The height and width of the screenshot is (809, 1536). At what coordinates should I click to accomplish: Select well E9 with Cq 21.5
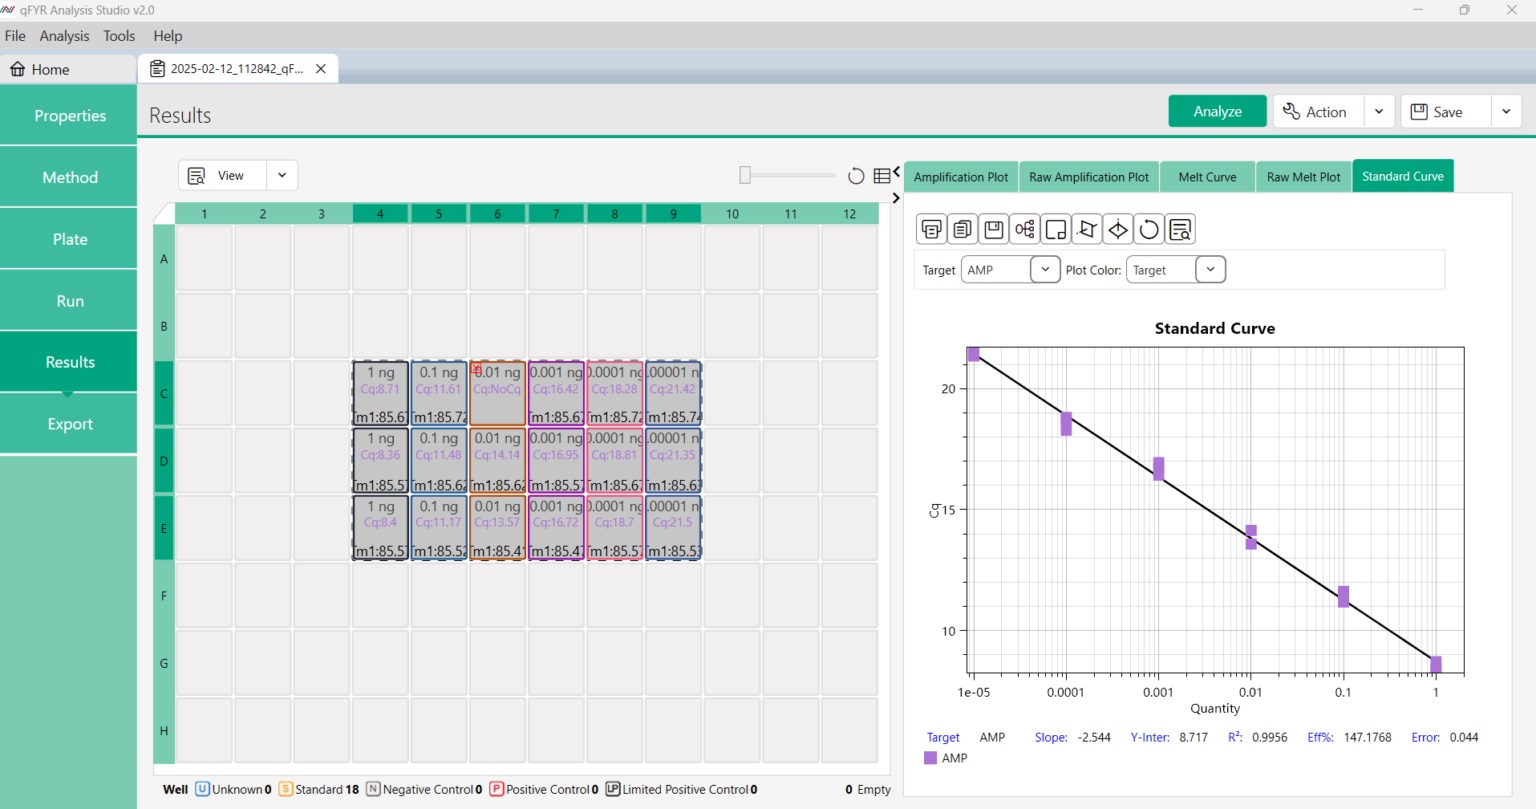(x=673, y=527)
